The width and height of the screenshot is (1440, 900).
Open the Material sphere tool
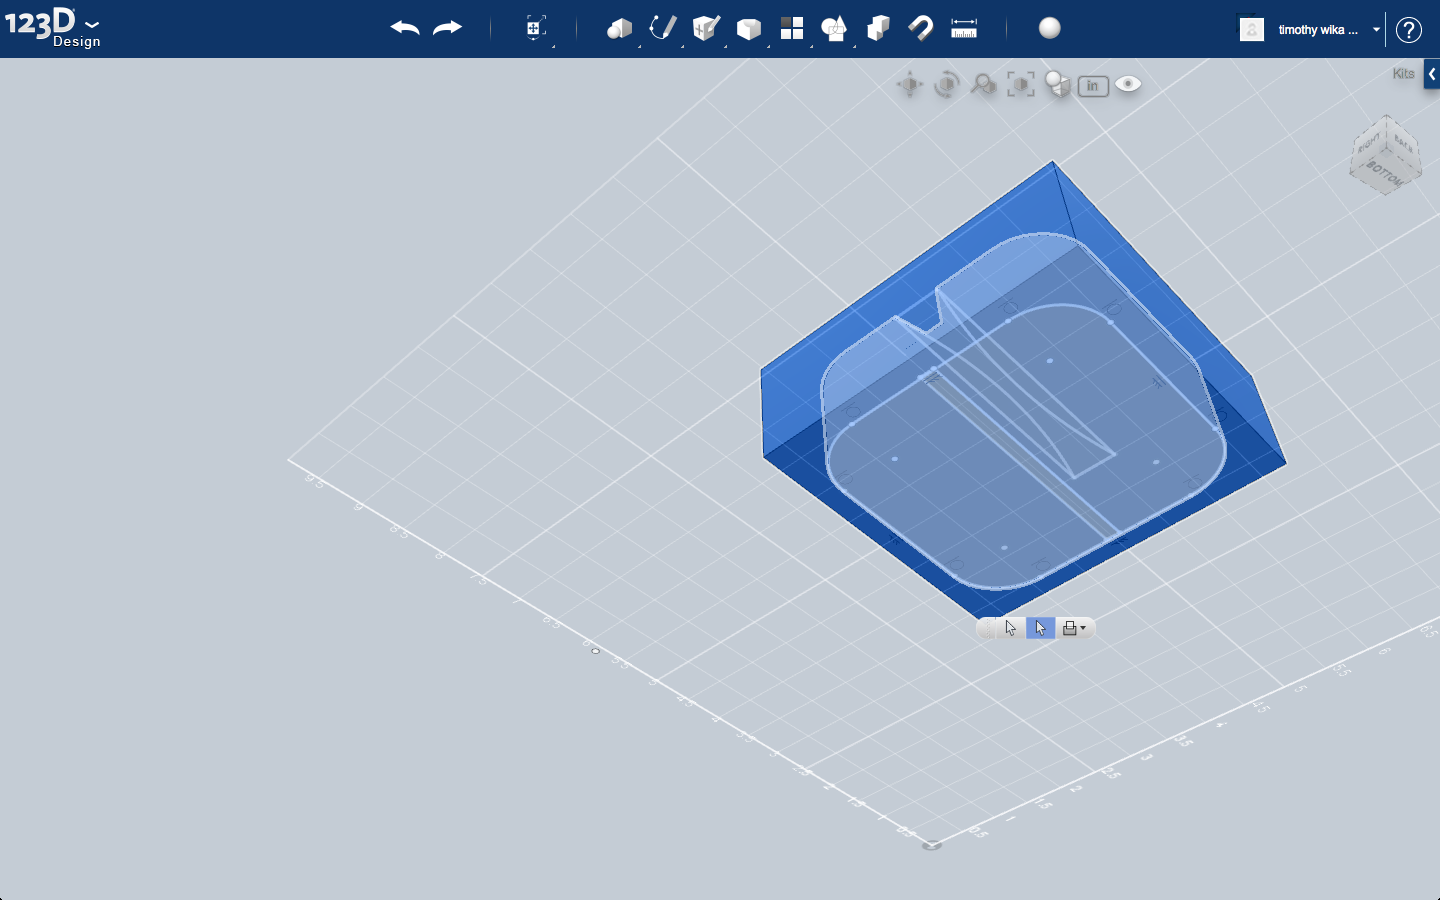click(1049, 28)
